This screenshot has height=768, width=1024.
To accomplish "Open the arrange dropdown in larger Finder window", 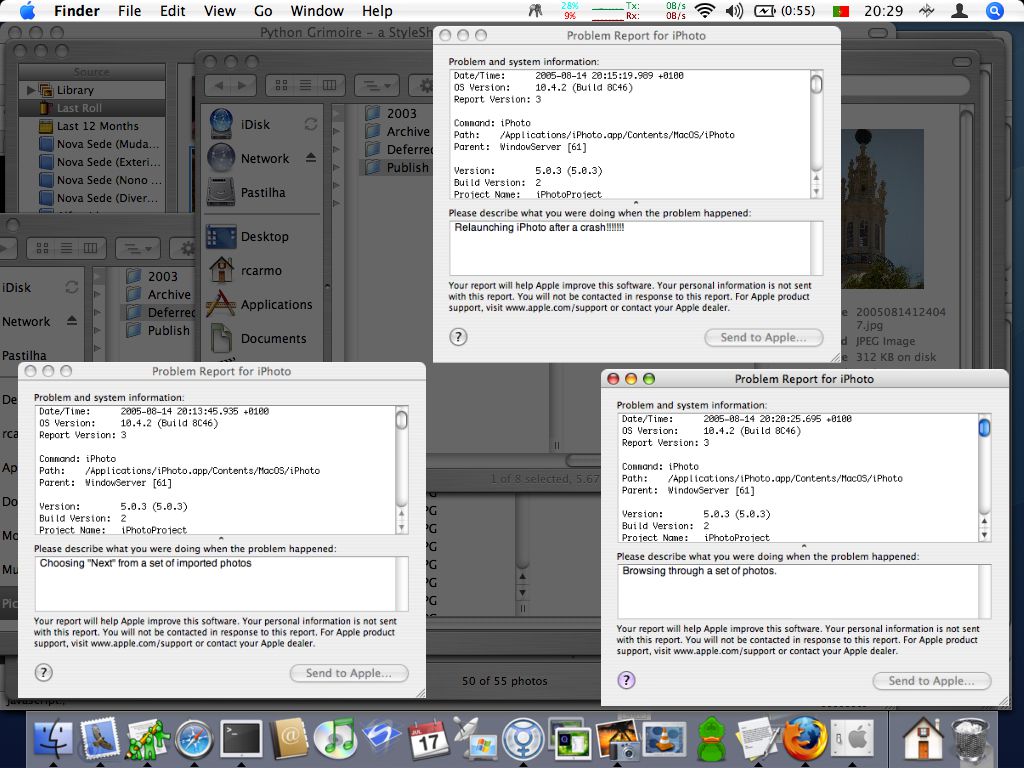I will click(377, 85).
